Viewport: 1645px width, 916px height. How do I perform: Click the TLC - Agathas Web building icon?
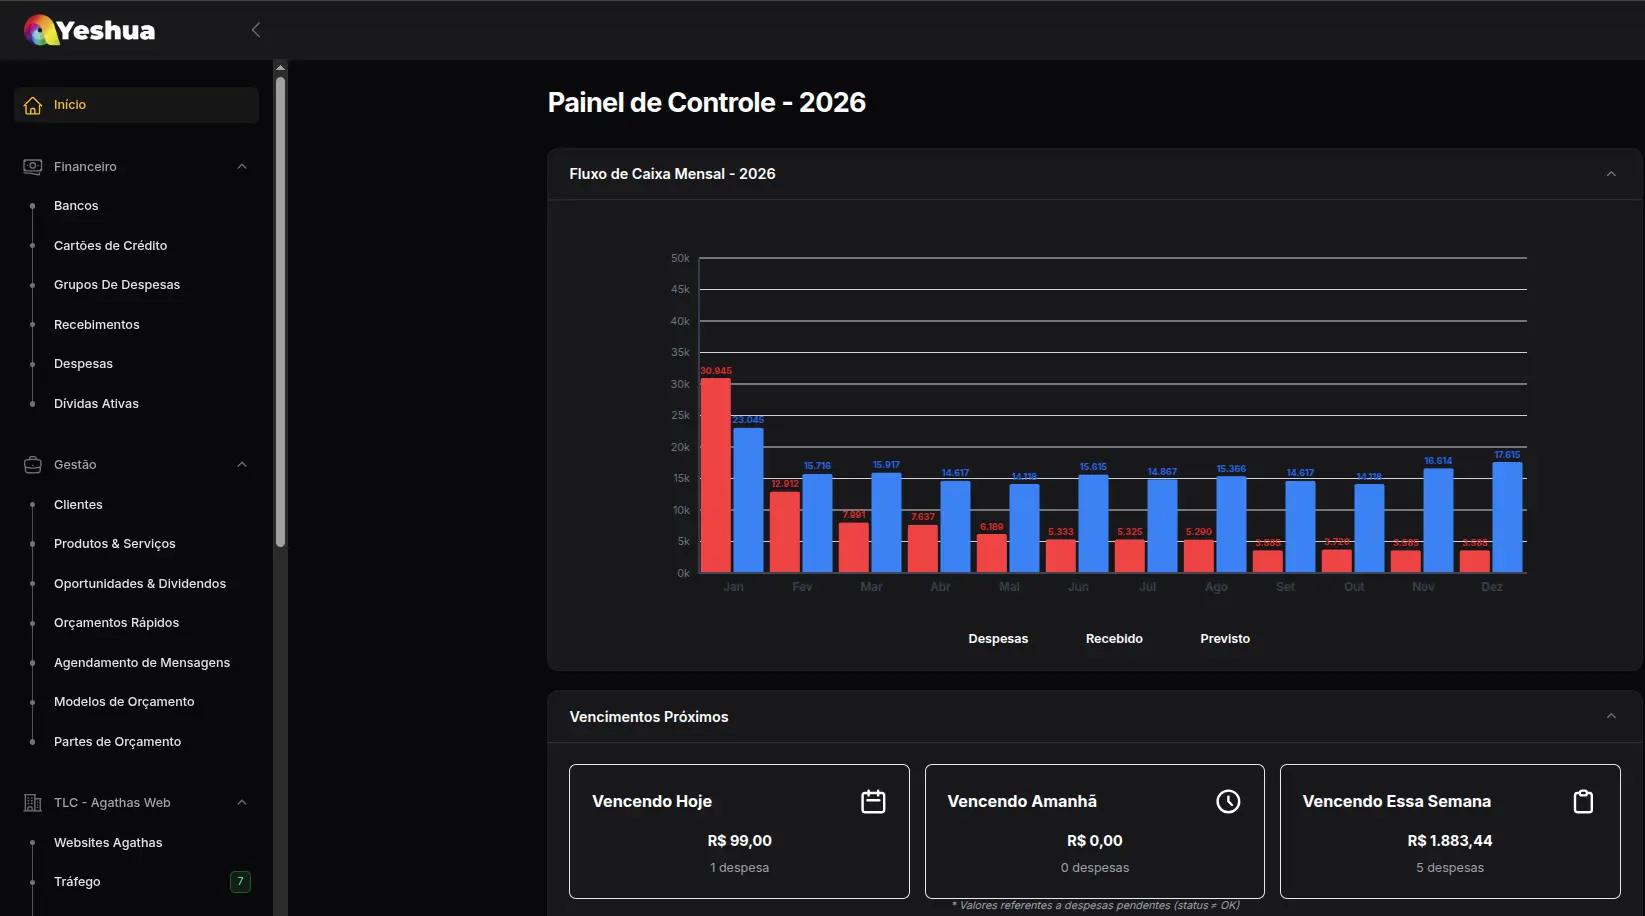point(33,803)
